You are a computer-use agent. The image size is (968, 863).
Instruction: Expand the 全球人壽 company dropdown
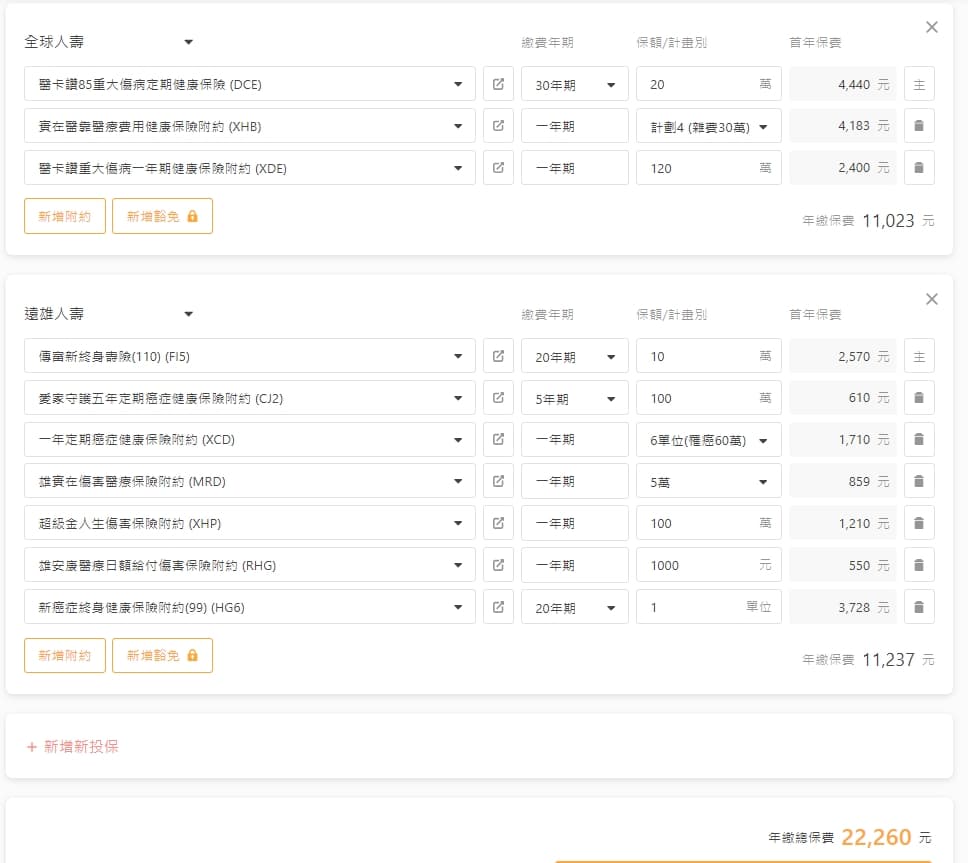tap(188, 42)
